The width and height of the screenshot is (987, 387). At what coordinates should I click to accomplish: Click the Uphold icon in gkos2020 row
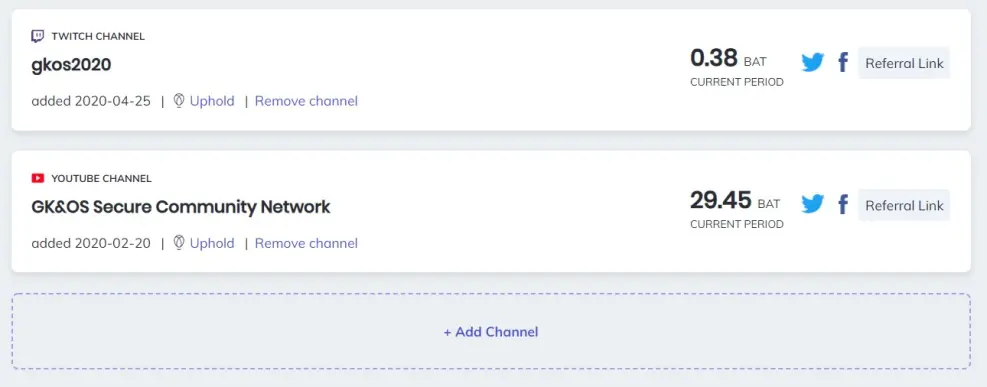[179, 101]
